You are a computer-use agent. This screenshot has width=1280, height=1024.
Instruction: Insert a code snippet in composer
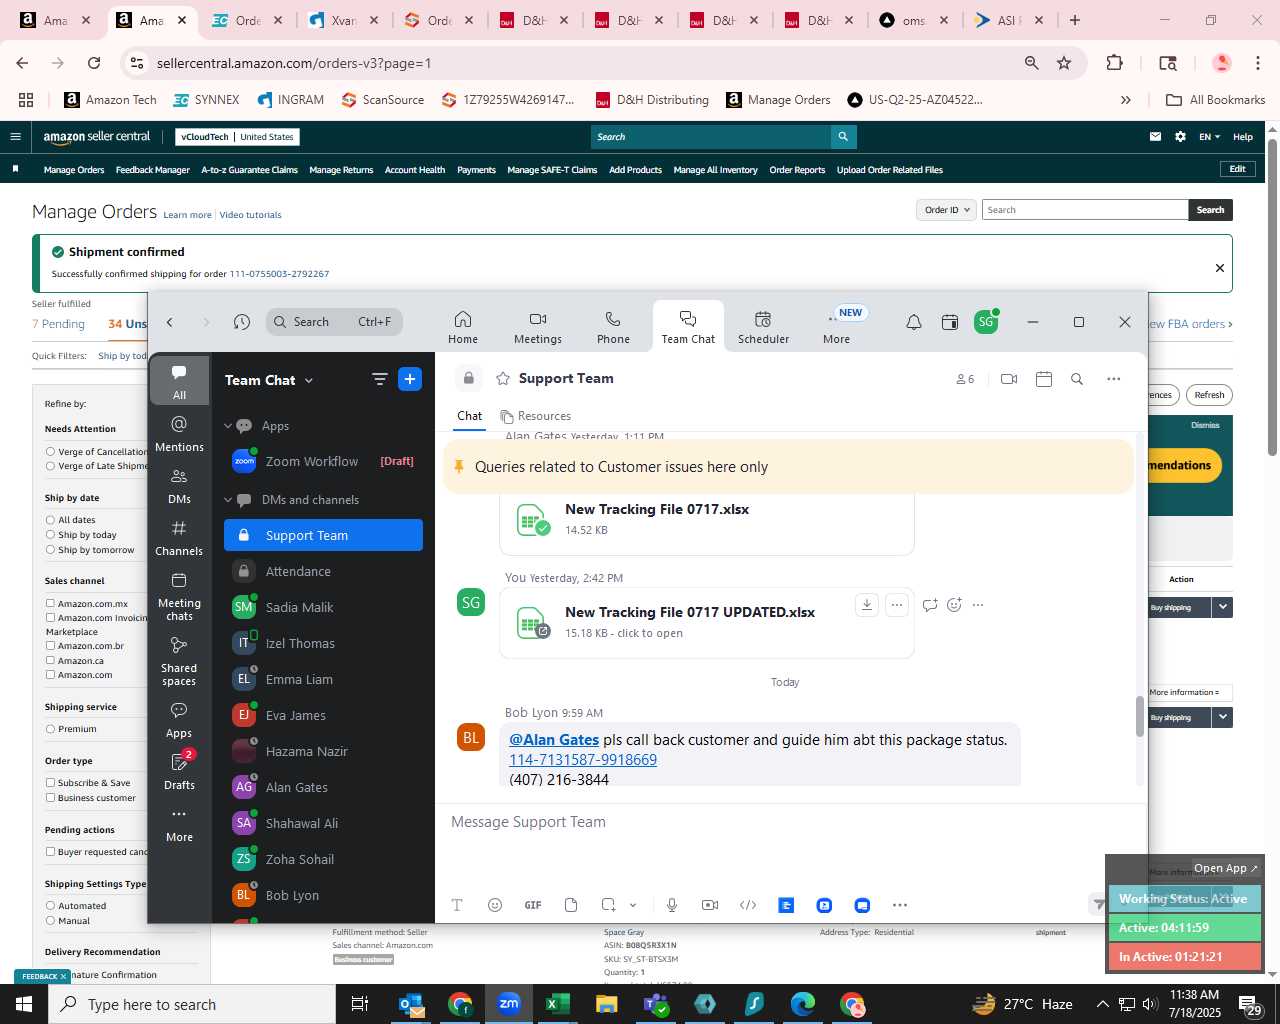748,905
